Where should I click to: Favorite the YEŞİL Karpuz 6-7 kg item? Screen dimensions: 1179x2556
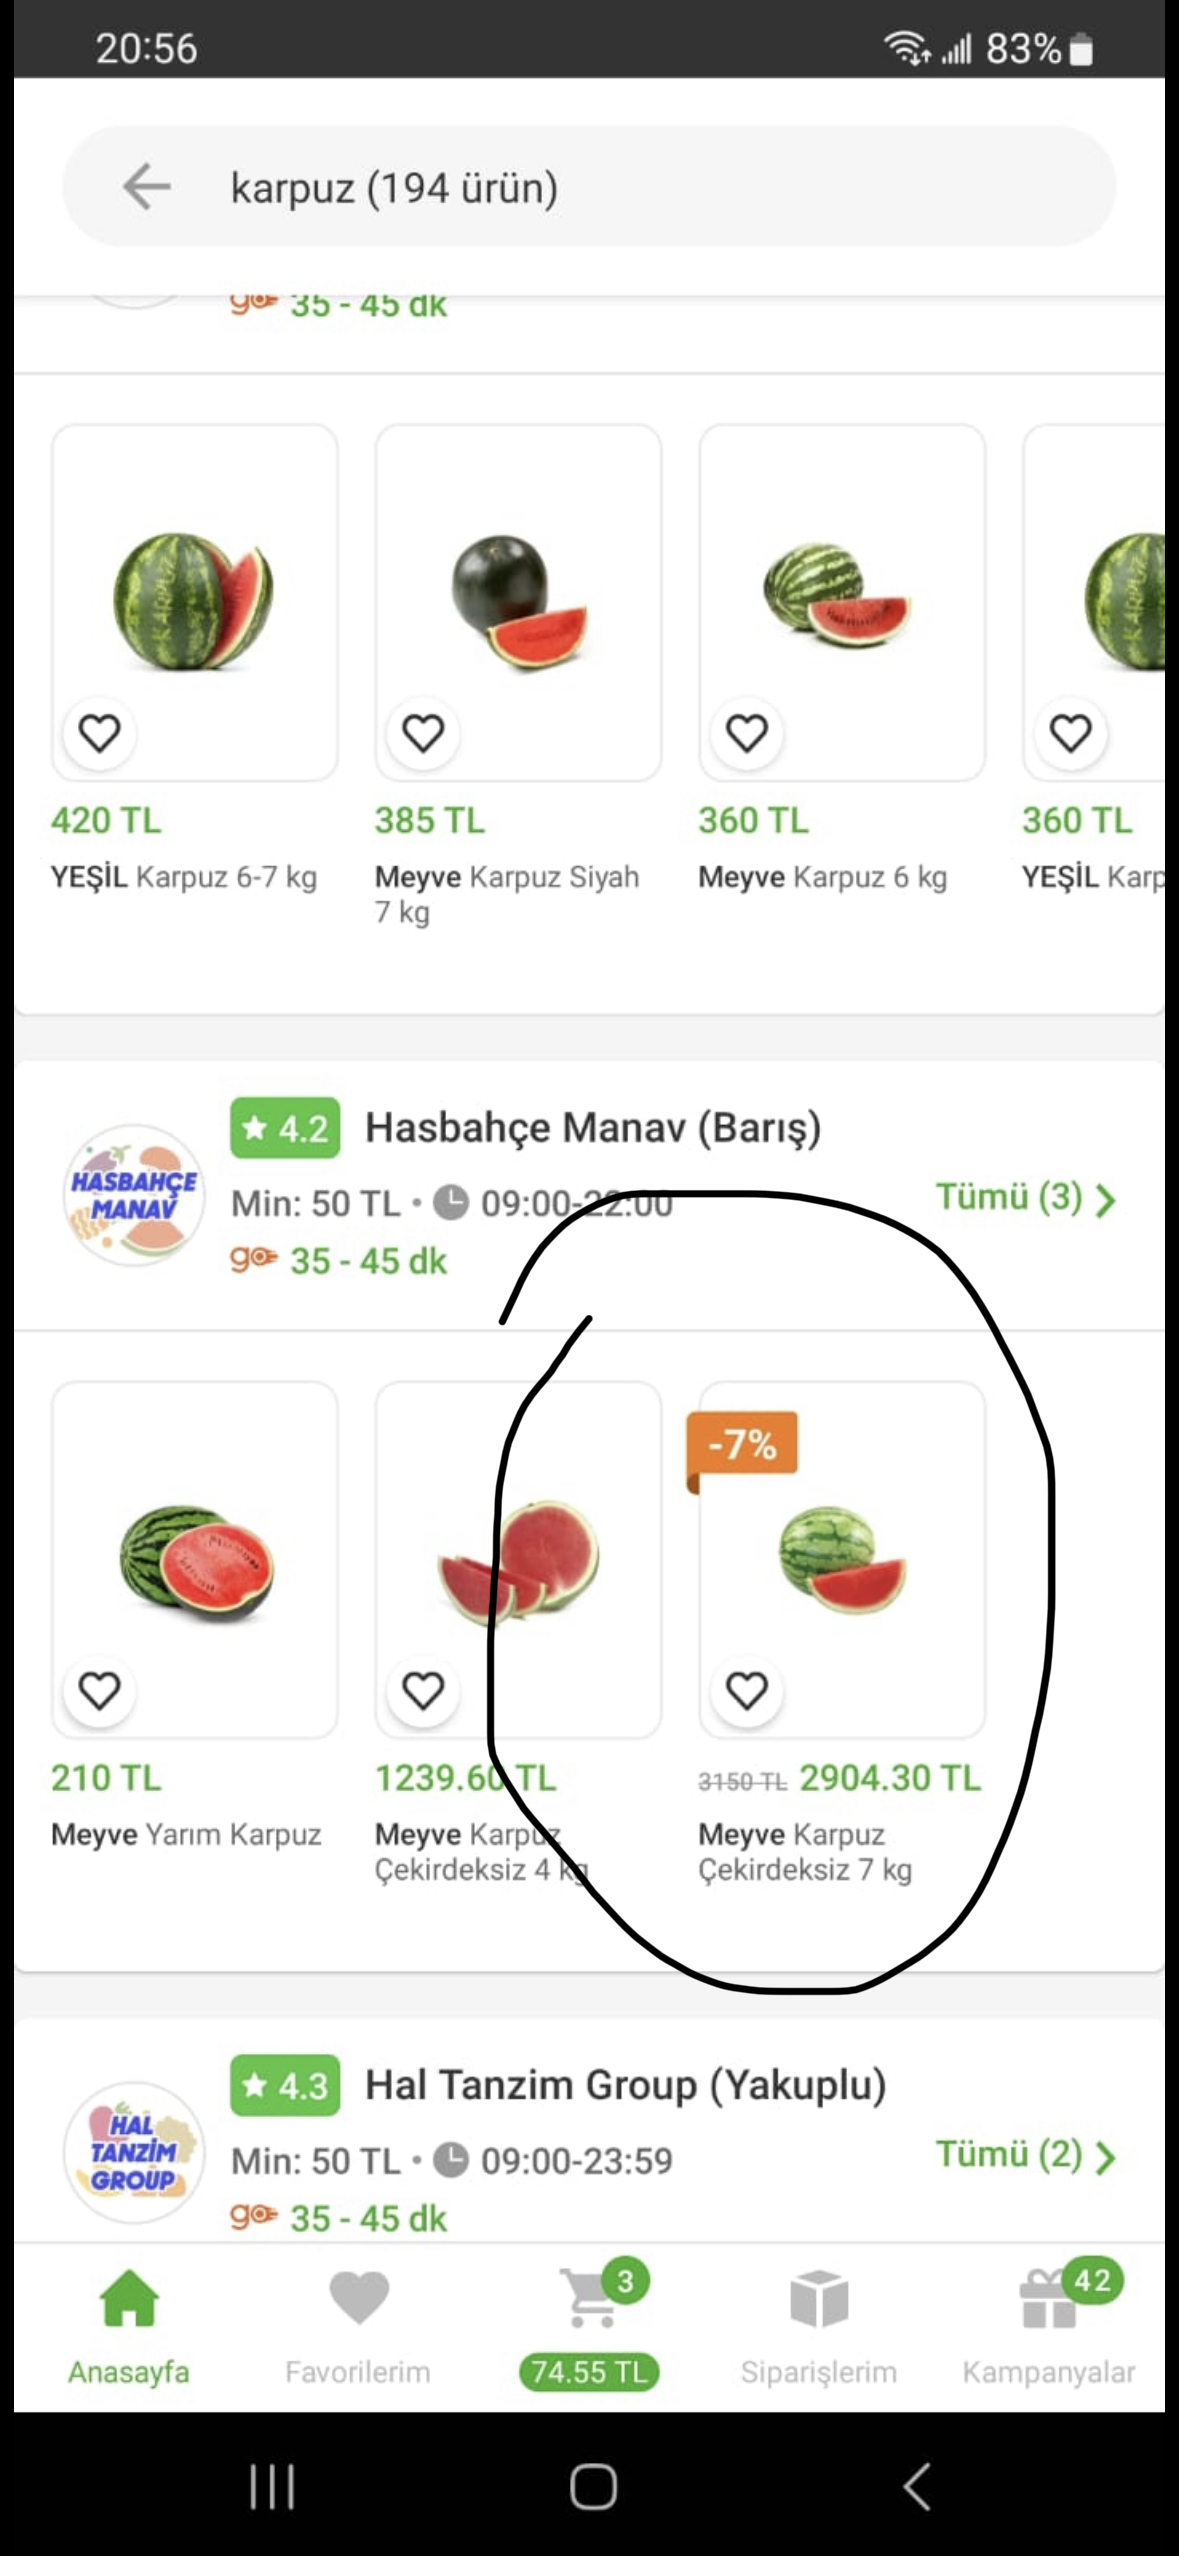(x=99, y=733)
